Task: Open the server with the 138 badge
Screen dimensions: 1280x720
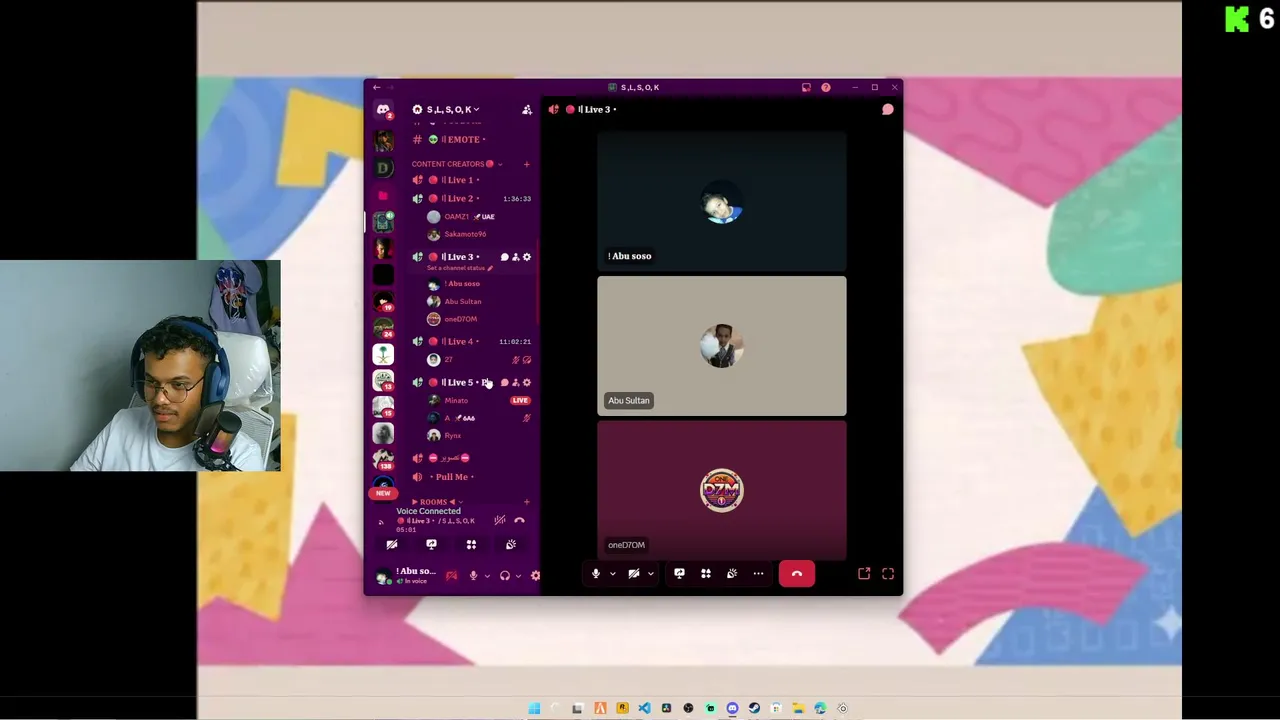Action: click(x=383, y=459)
